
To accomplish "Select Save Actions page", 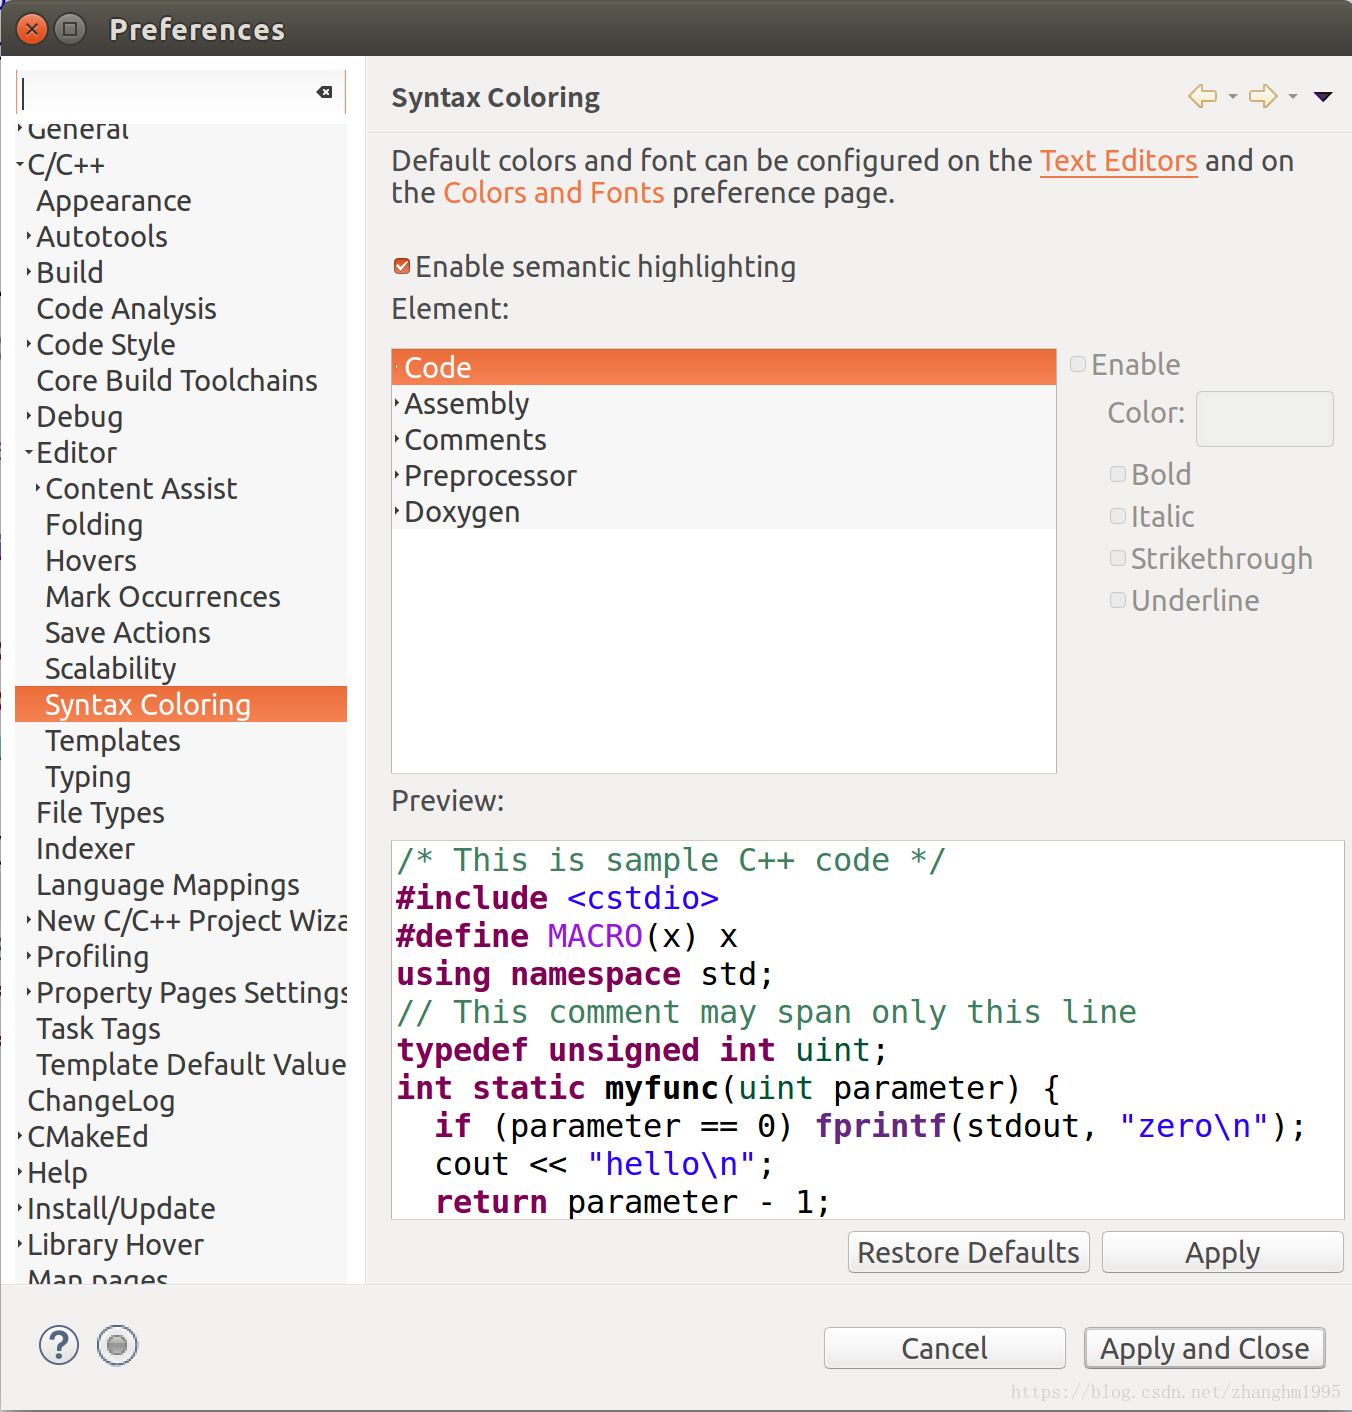I will [x=128, y=633].
